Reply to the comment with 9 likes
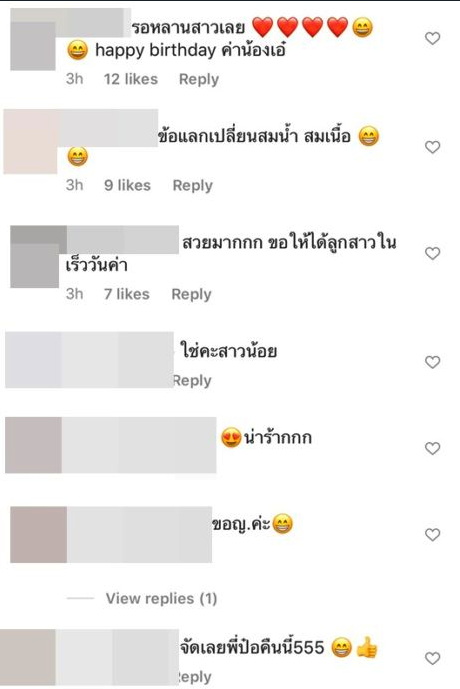Viewport: 460px width, 689px height. tap(192, 186)
